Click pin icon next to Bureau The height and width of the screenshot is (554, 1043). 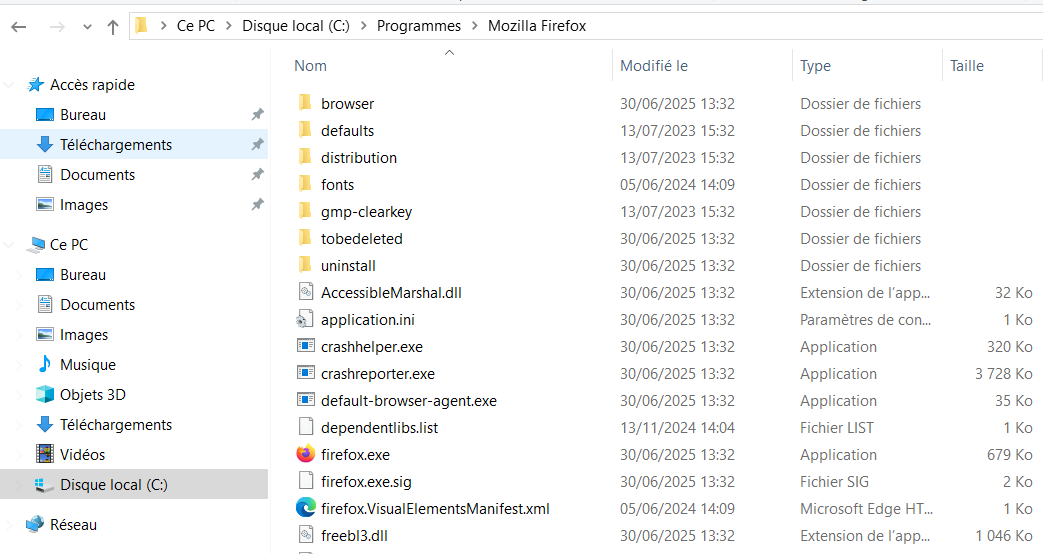pos(257,114)
